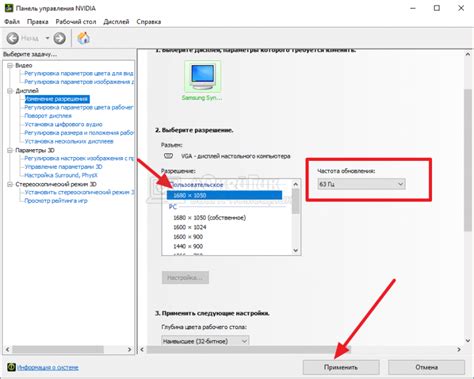Click the Настройка... button

click(x=185, y=277)
